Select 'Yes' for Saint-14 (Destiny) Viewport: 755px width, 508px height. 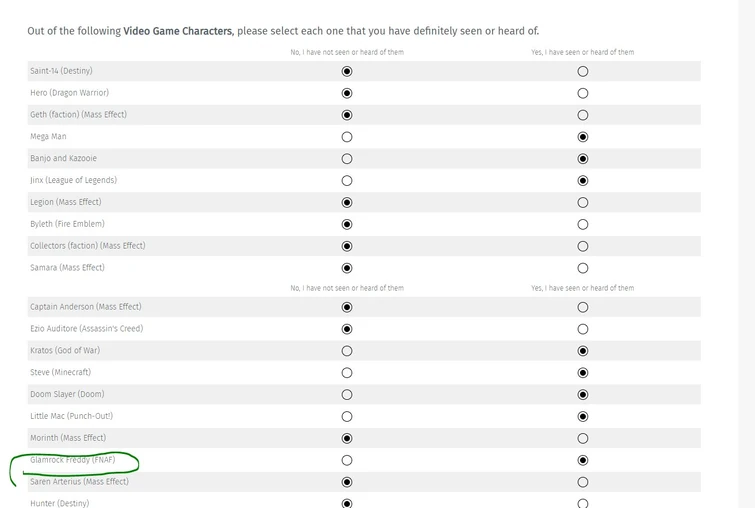(583, 71)
